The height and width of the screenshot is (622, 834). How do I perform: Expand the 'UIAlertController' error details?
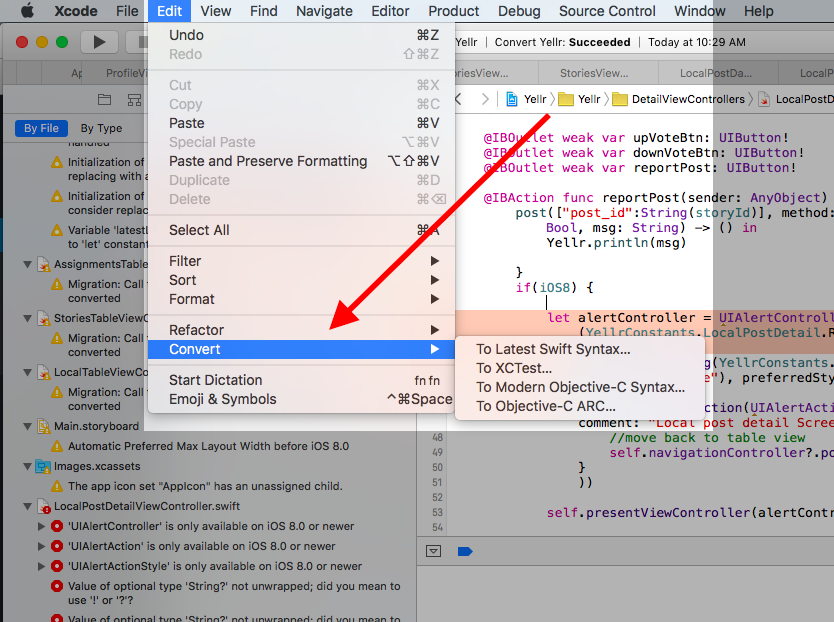click(41, 526)
